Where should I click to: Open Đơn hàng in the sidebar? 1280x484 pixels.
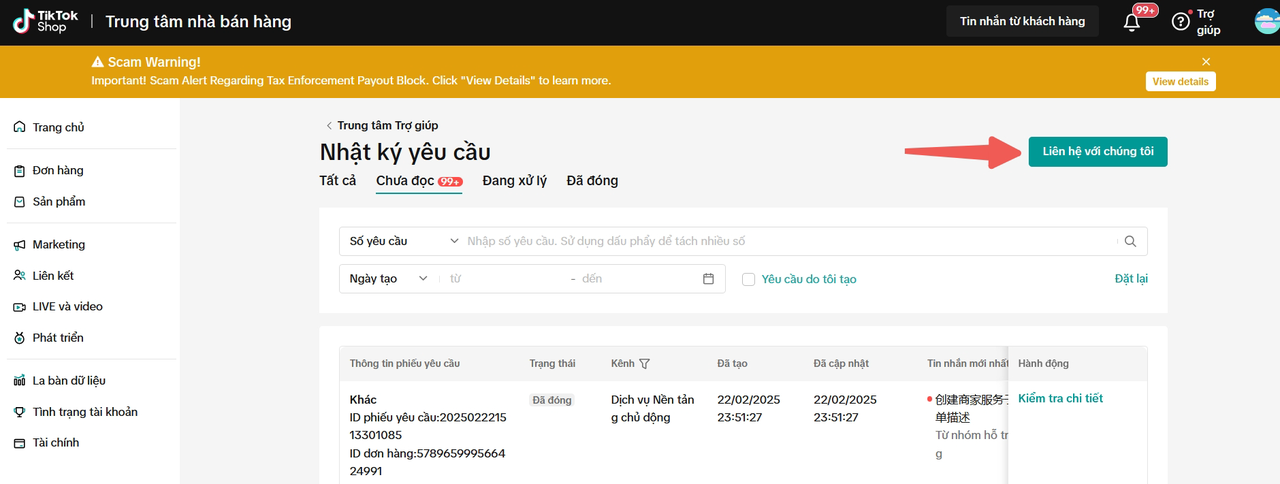tap(57, 171)
